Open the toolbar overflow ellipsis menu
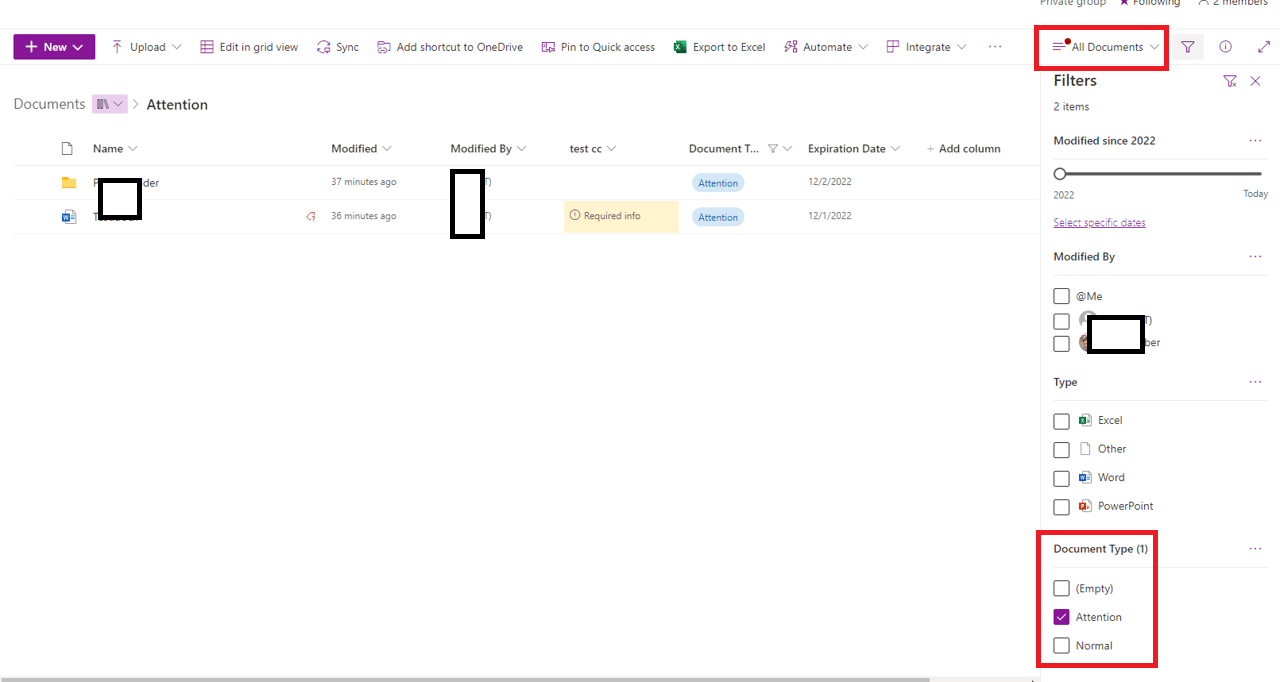The width and height of the screenshot is (1280, 682). 995,47
